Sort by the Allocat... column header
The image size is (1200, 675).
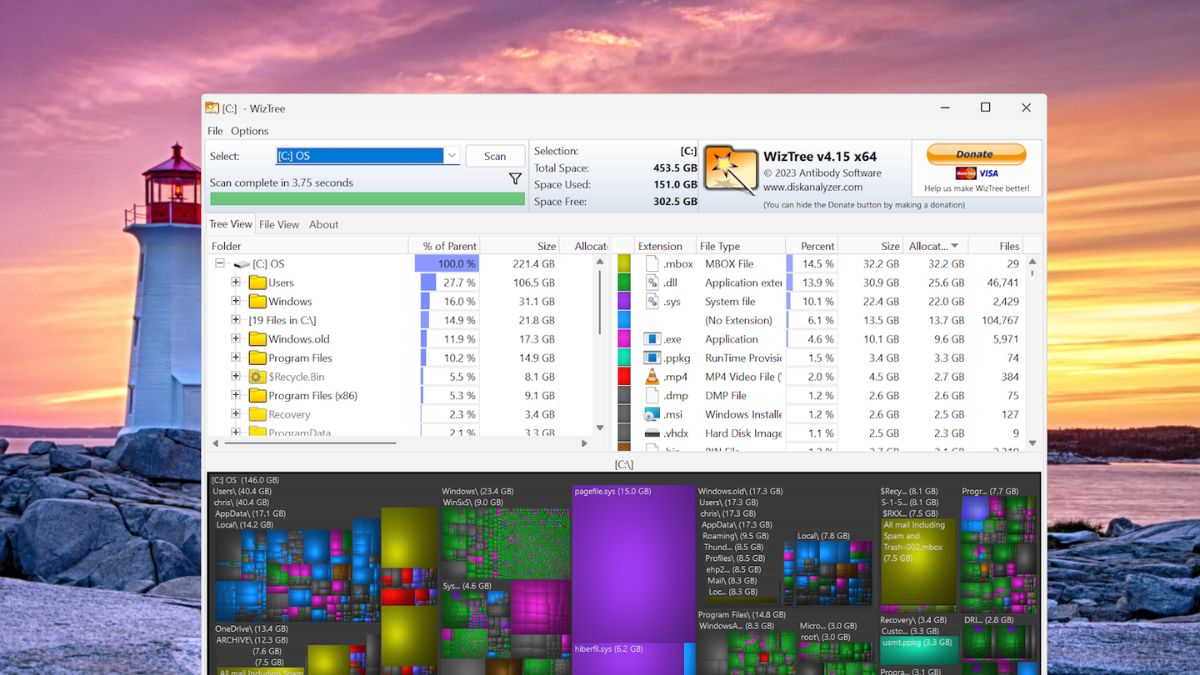[x=934, y=246]
